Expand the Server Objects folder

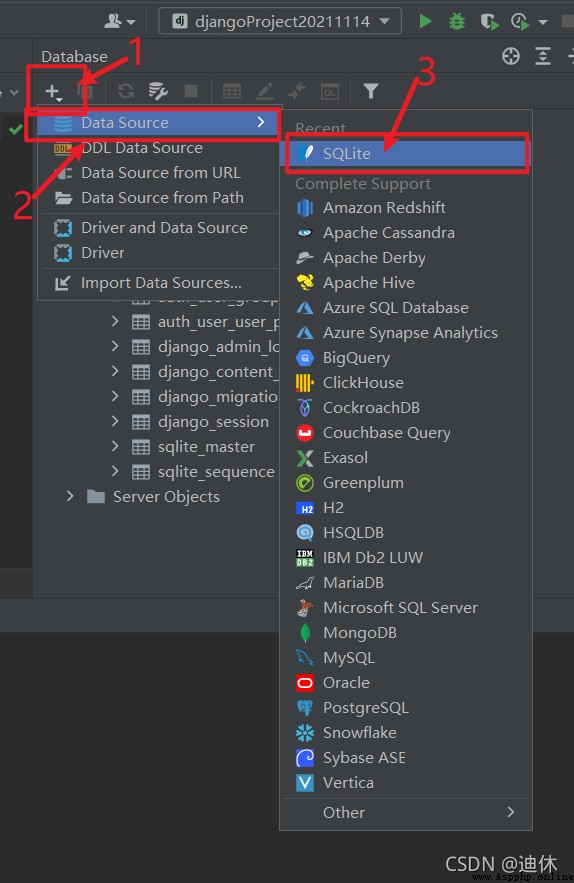tap(70, 496)
